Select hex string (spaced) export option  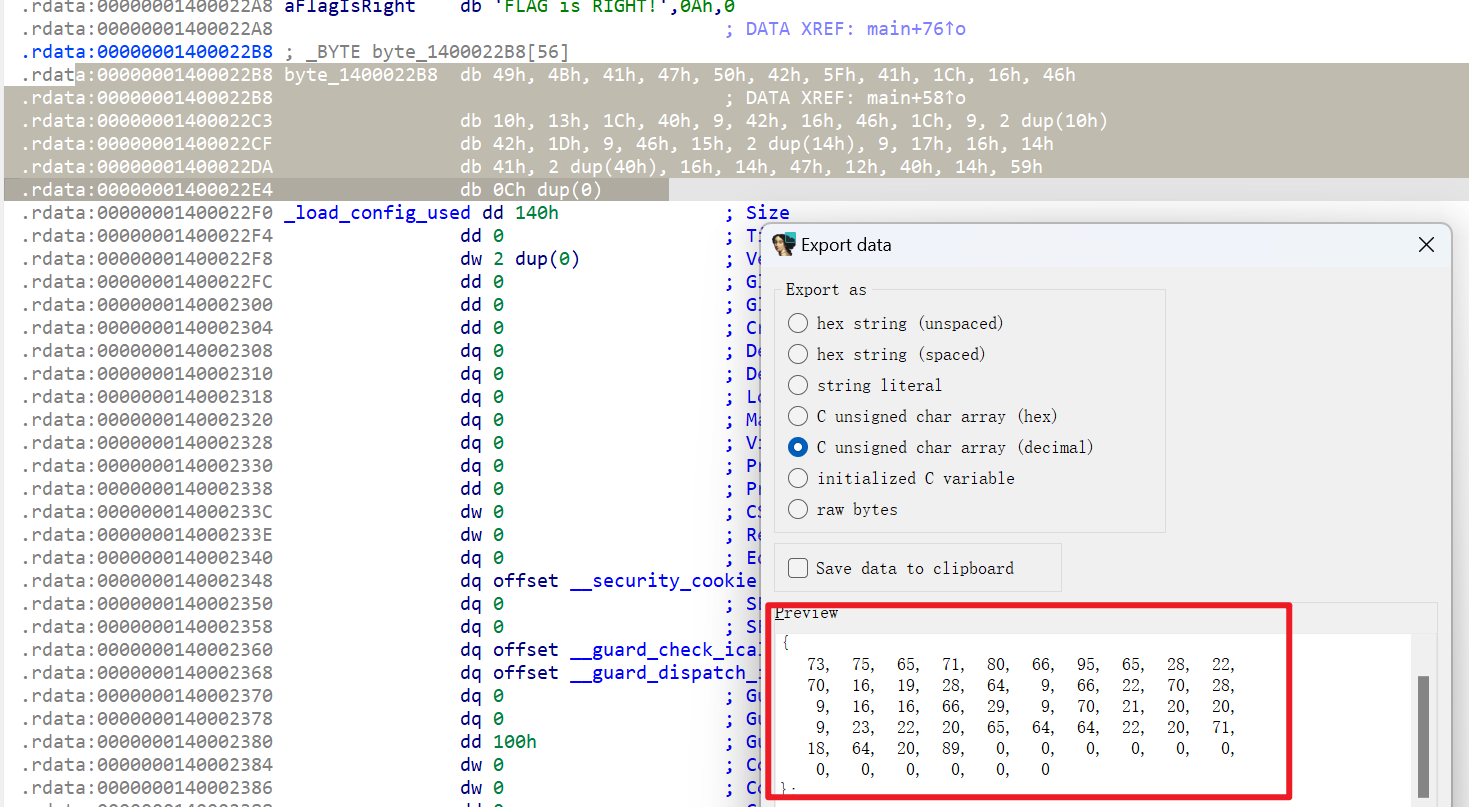pos(798,354)
